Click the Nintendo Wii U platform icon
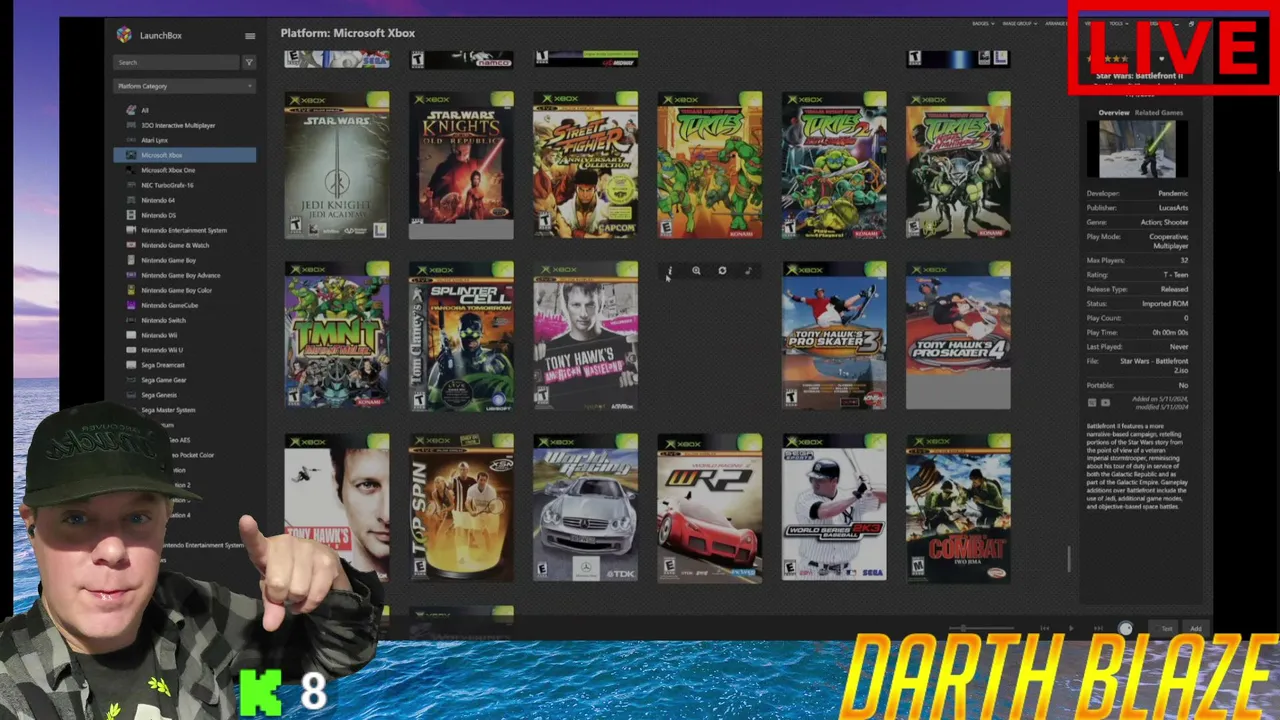Image resolution: width=1280 pixels, height=720 pixels. tap(131, 350)
